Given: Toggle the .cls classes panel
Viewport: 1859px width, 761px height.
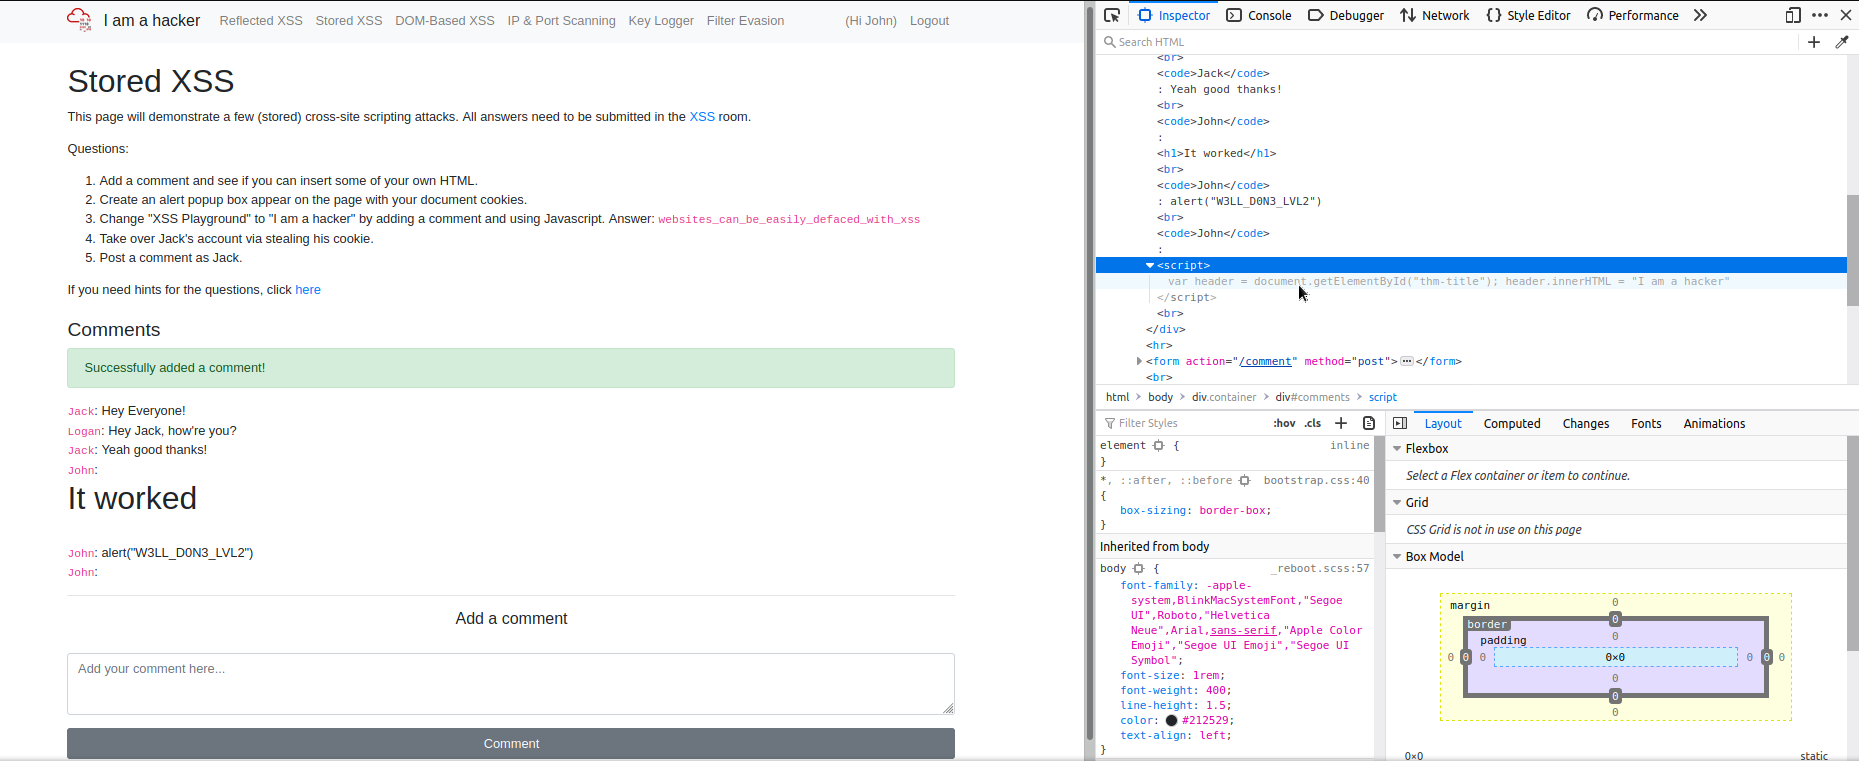Looking at the screenshot, I should 1313,423.
